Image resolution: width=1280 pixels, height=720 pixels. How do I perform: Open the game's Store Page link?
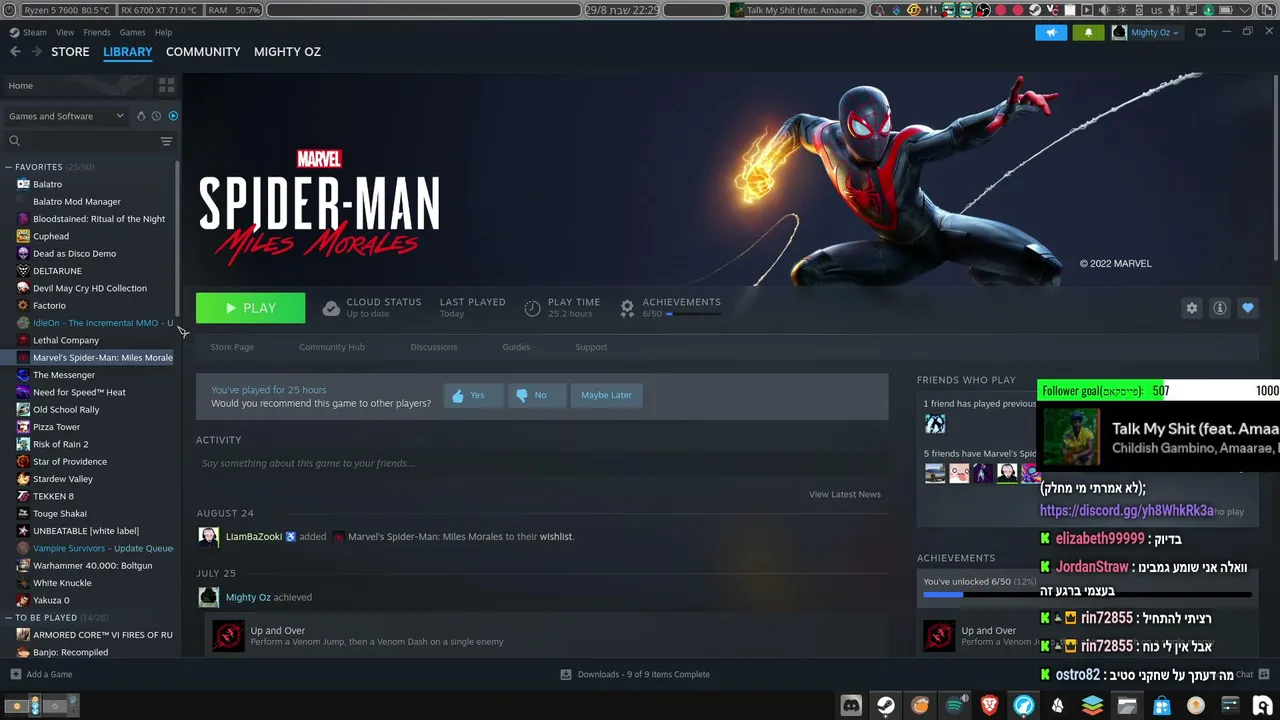coord(232,347)
